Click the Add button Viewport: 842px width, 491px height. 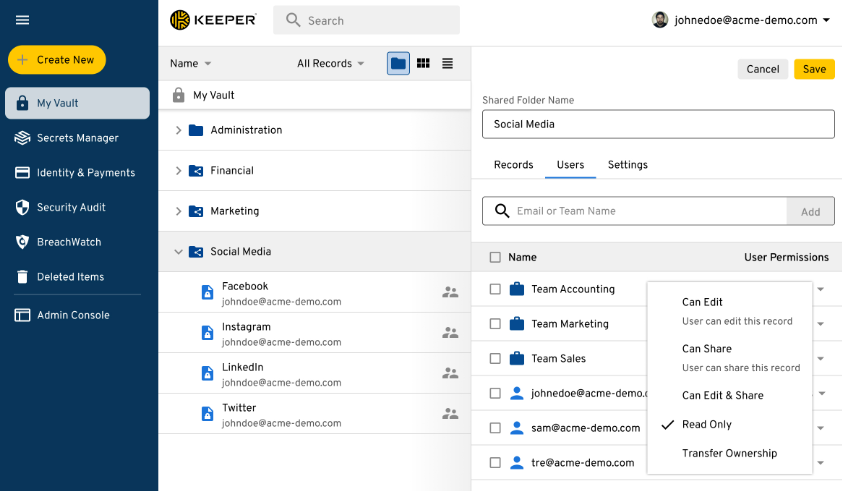click(810, 211)
